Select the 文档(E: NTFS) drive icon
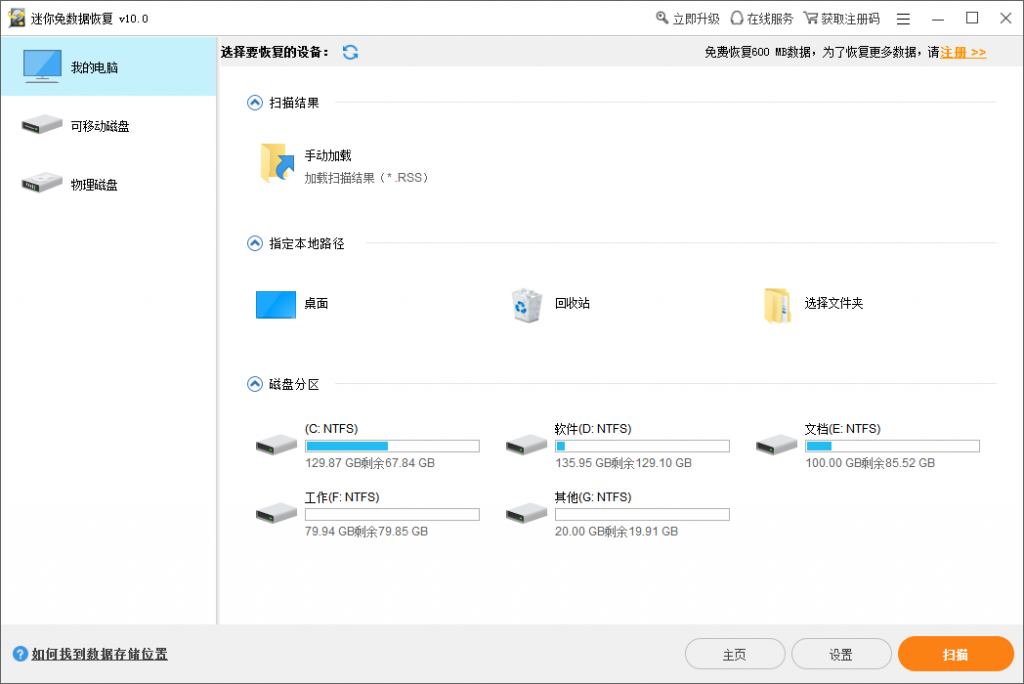This screenshot has width=1024, height=684. 776,446
